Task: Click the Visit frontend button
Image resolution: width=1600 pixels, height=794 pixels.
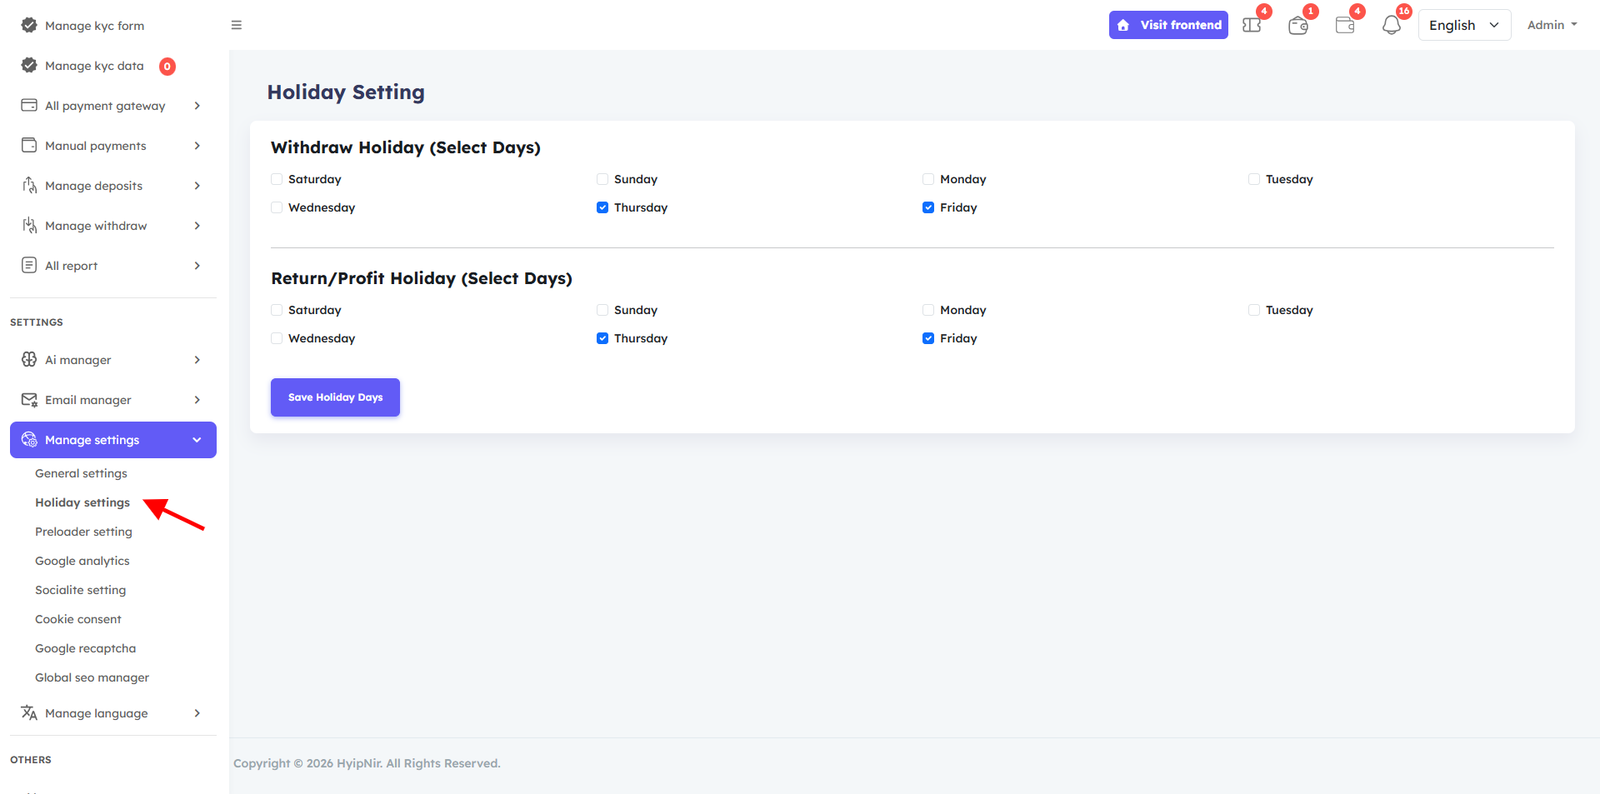Action: pyautogui.click(x=1168, y=25)
